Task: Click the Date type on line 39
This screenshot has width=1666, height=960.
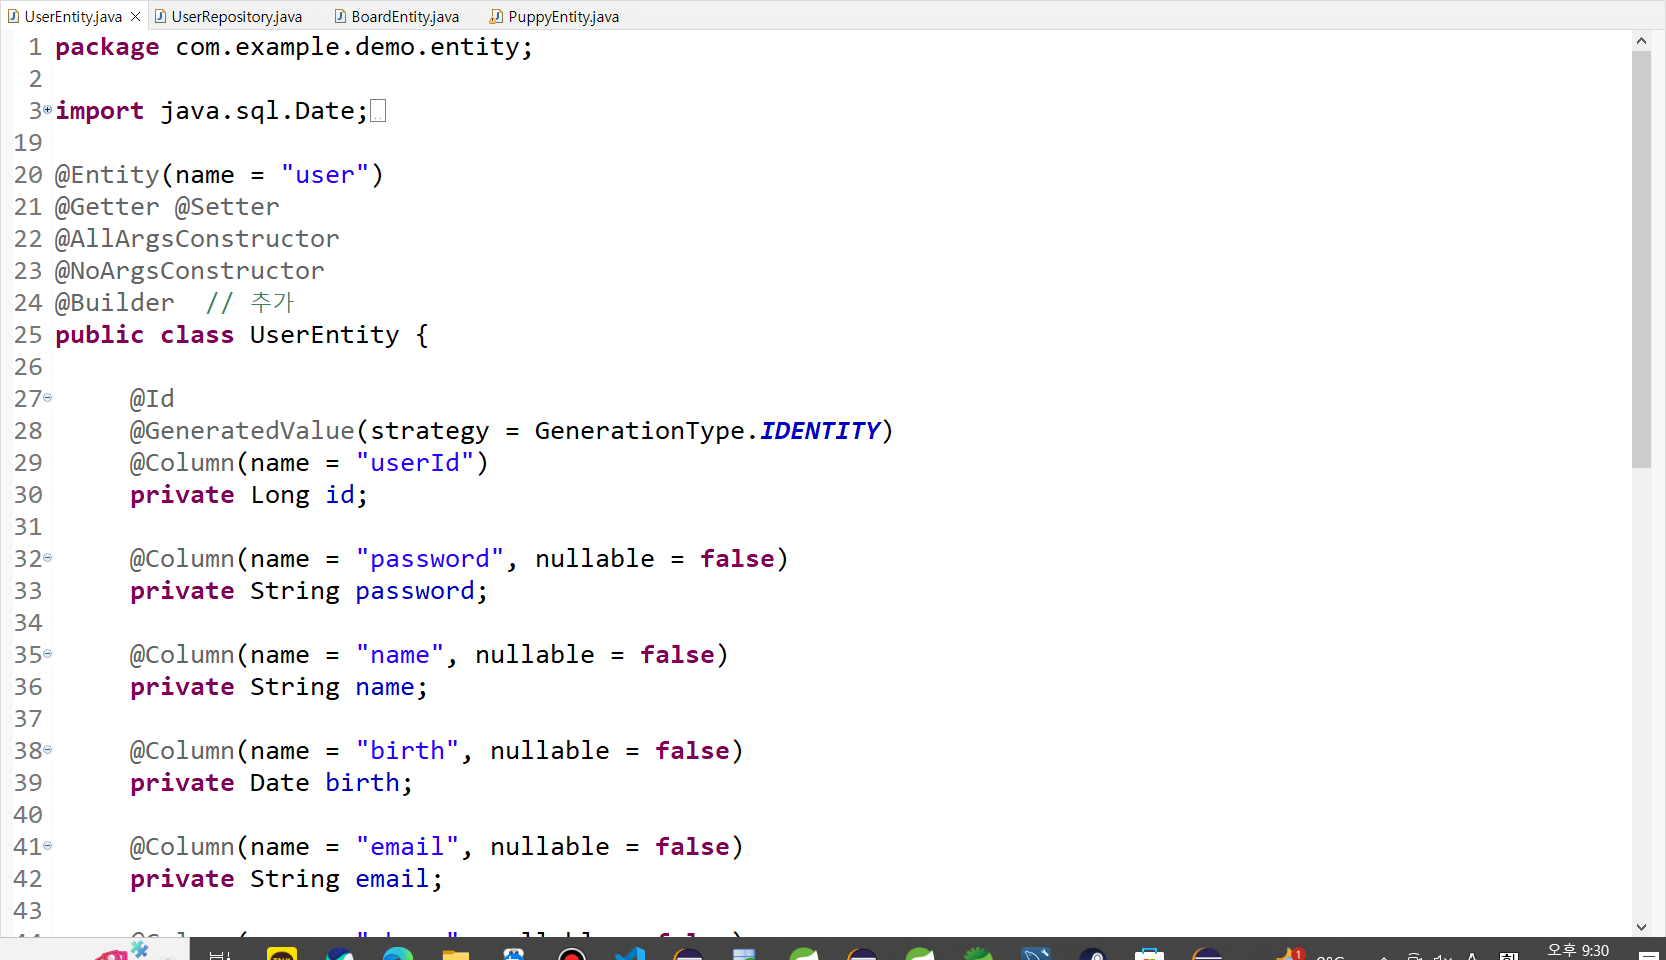Action: click(x=280, y=783)
